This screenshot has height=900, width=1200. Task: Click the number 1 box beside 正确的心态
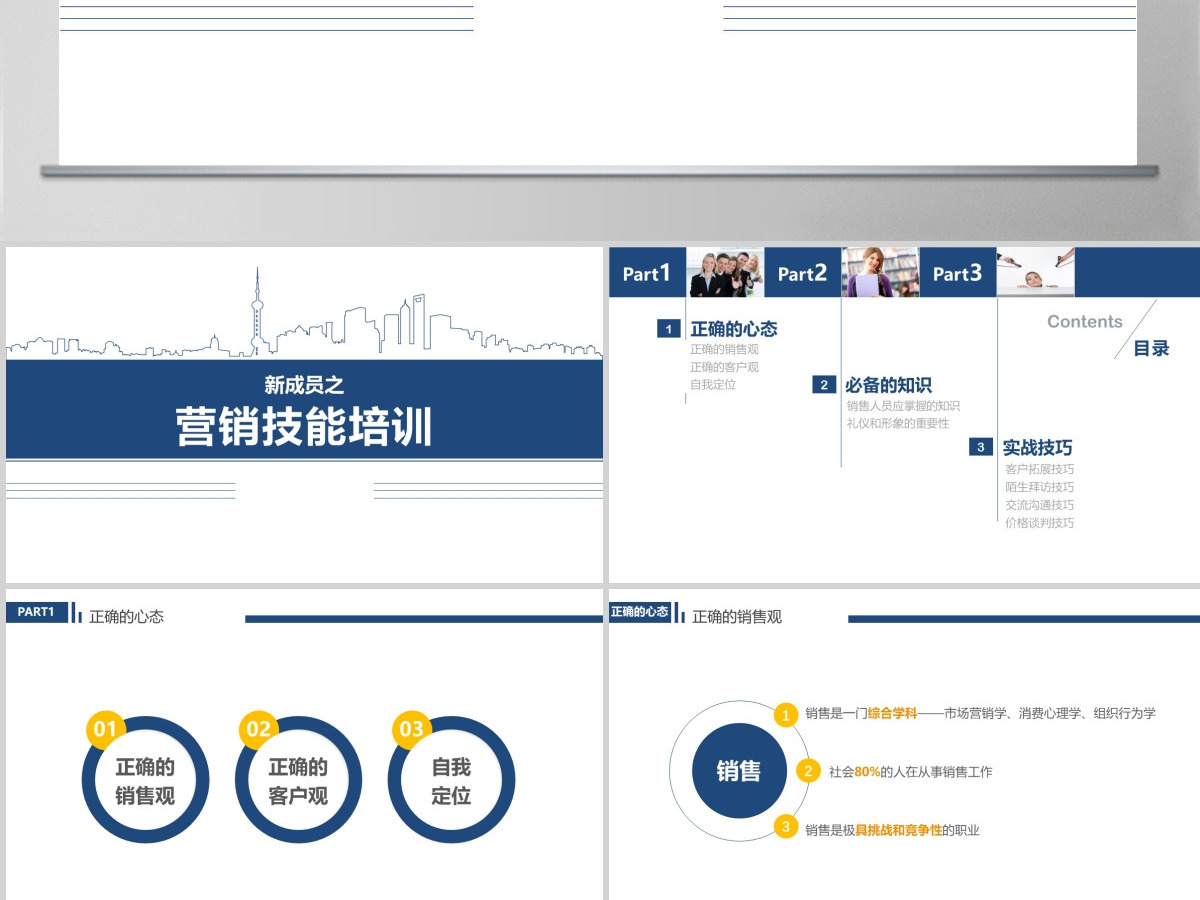point(669,329)
